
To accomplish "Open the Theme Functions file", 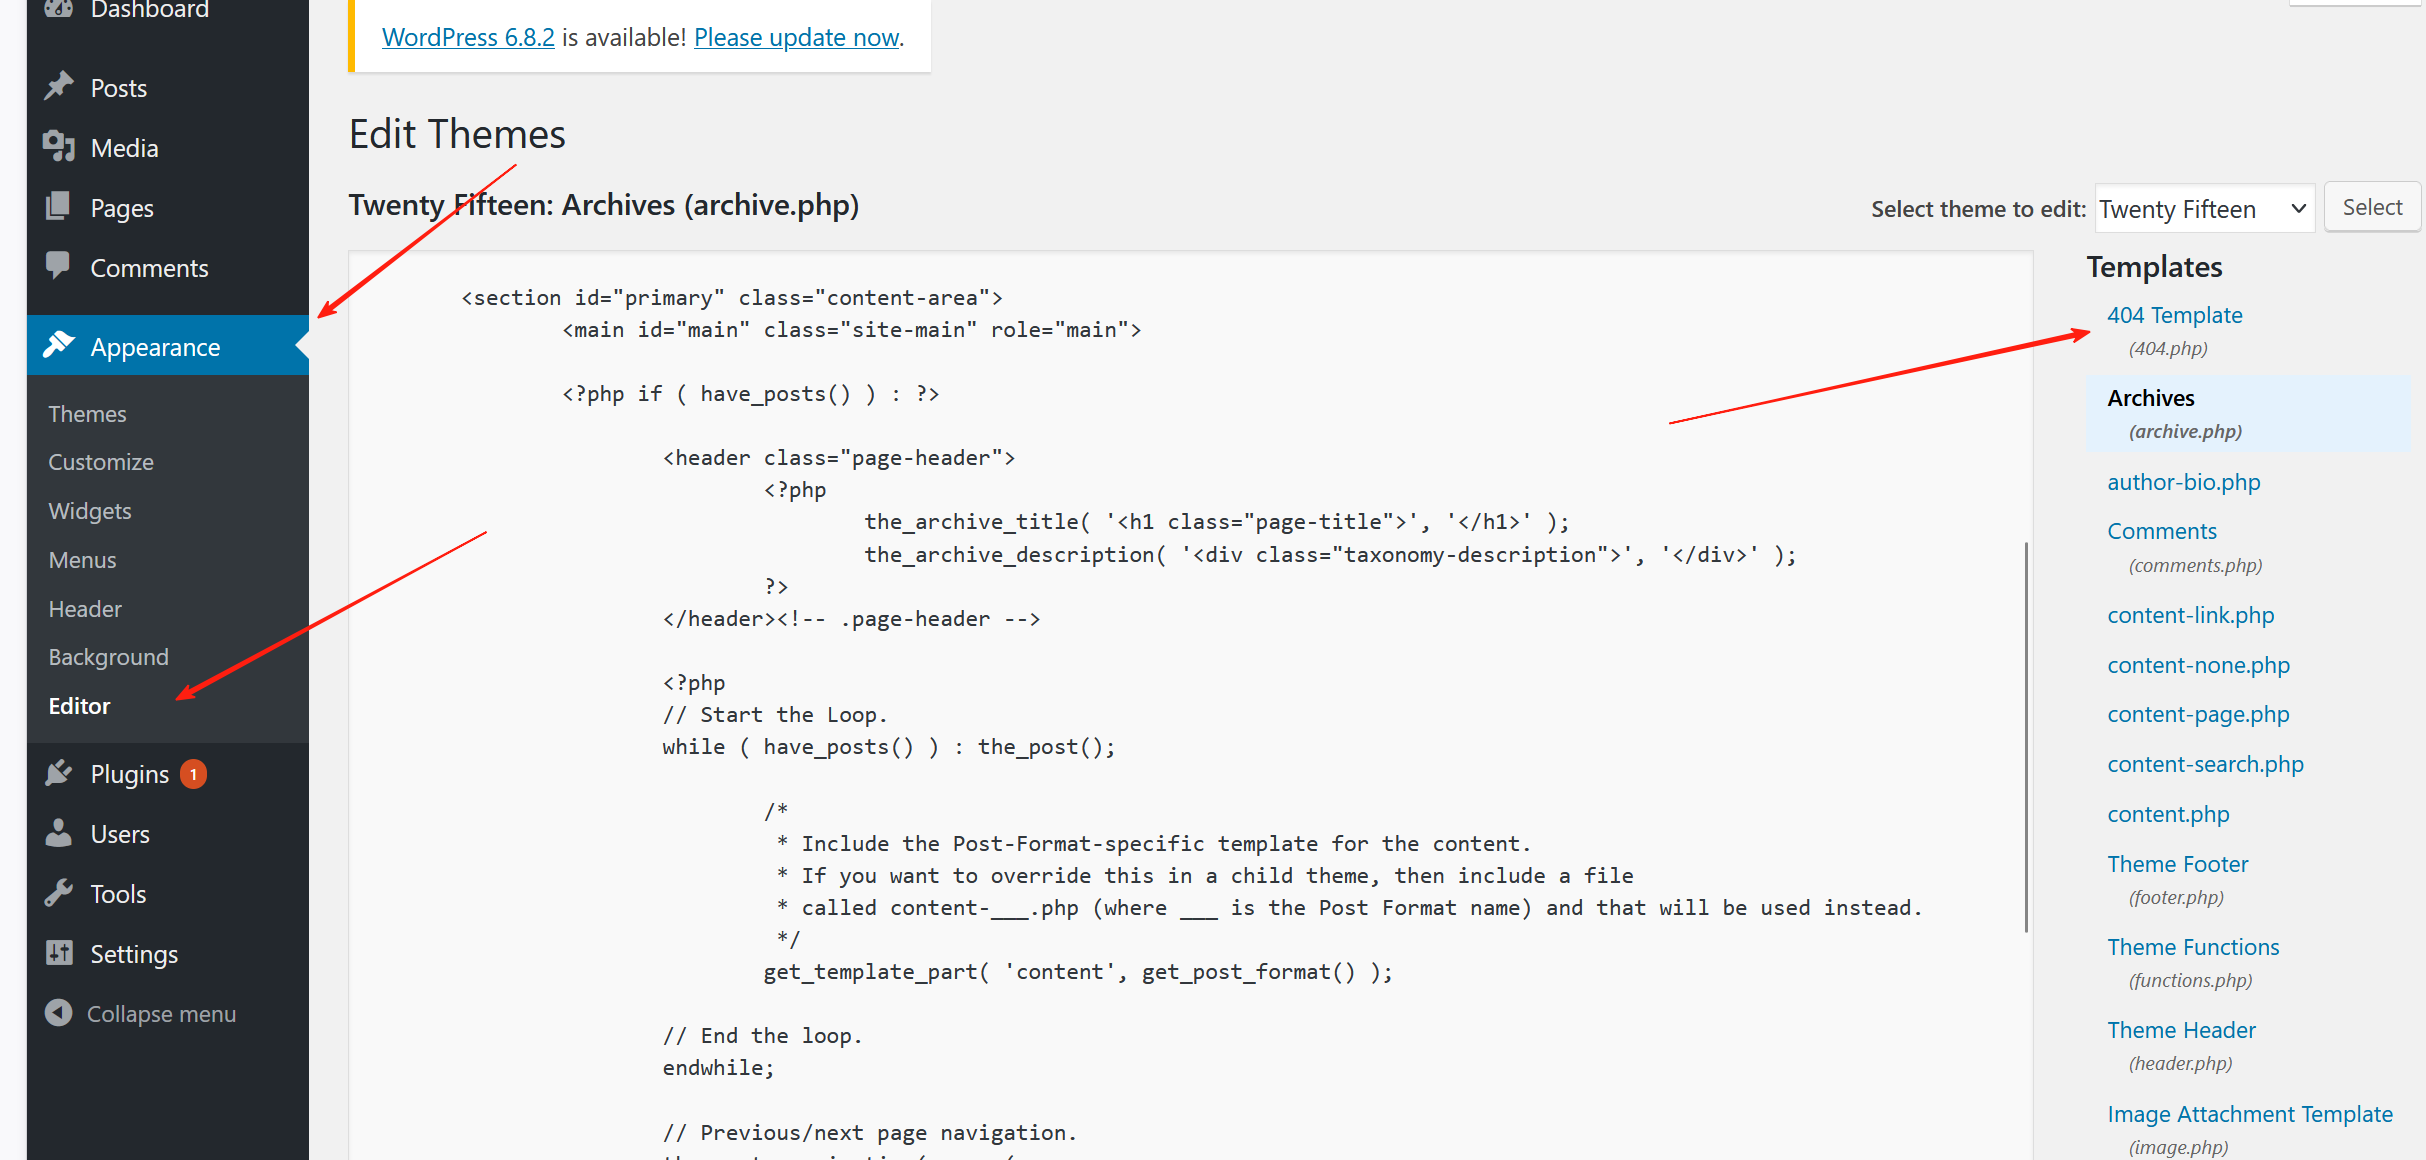I will (x=2194, y=947).
